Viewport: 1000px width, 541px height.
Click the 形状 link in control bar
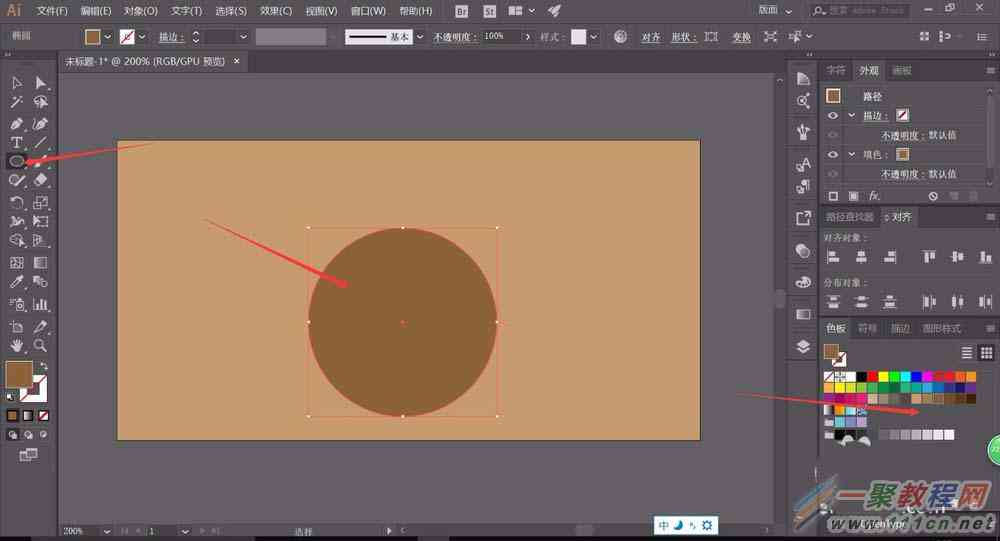point(683,37)
